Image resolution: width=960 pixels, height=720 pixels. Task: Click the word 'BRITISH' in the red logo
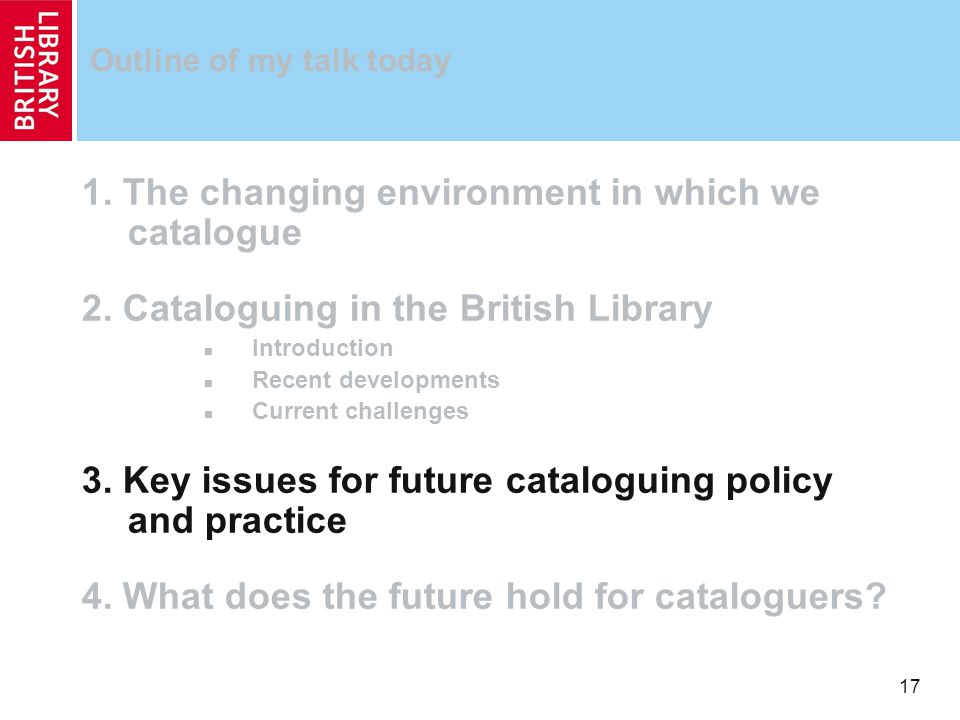[x=24, y=78]
